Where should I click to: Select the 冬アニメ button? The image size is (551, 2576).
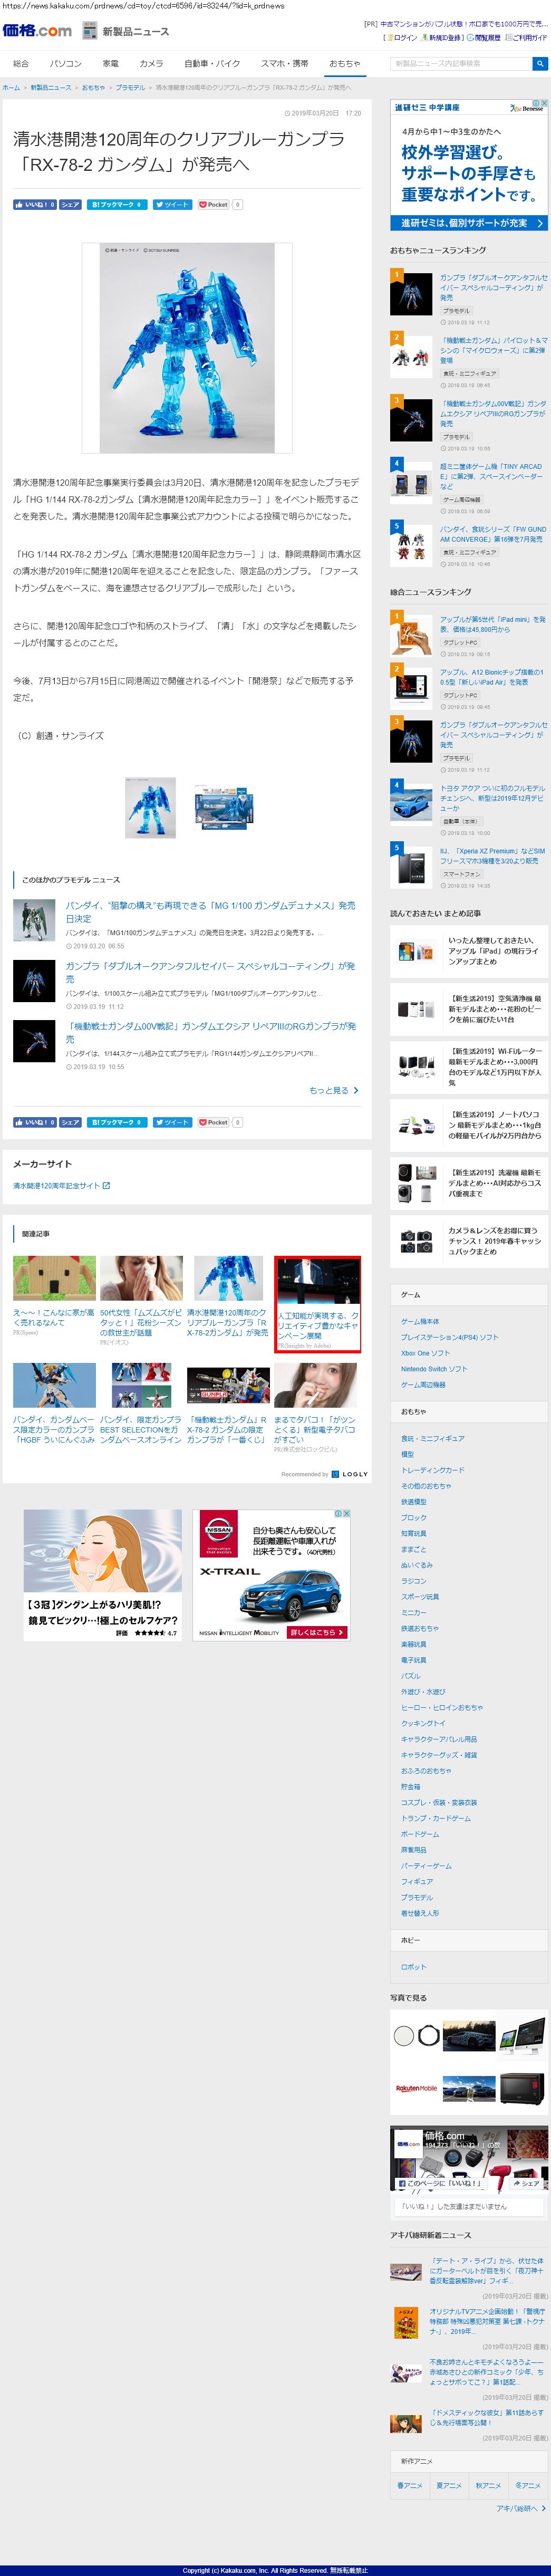tap(528, 2485)
